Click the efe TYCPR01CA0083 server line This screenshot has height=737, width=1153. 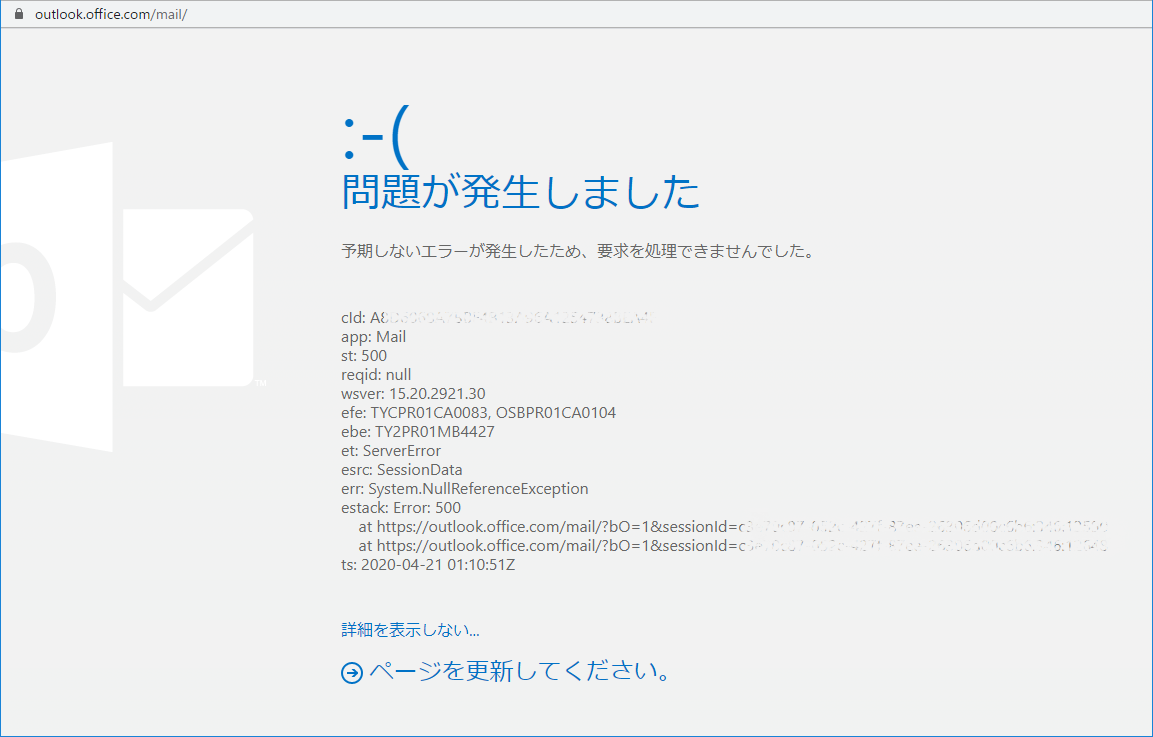point(478,413)
